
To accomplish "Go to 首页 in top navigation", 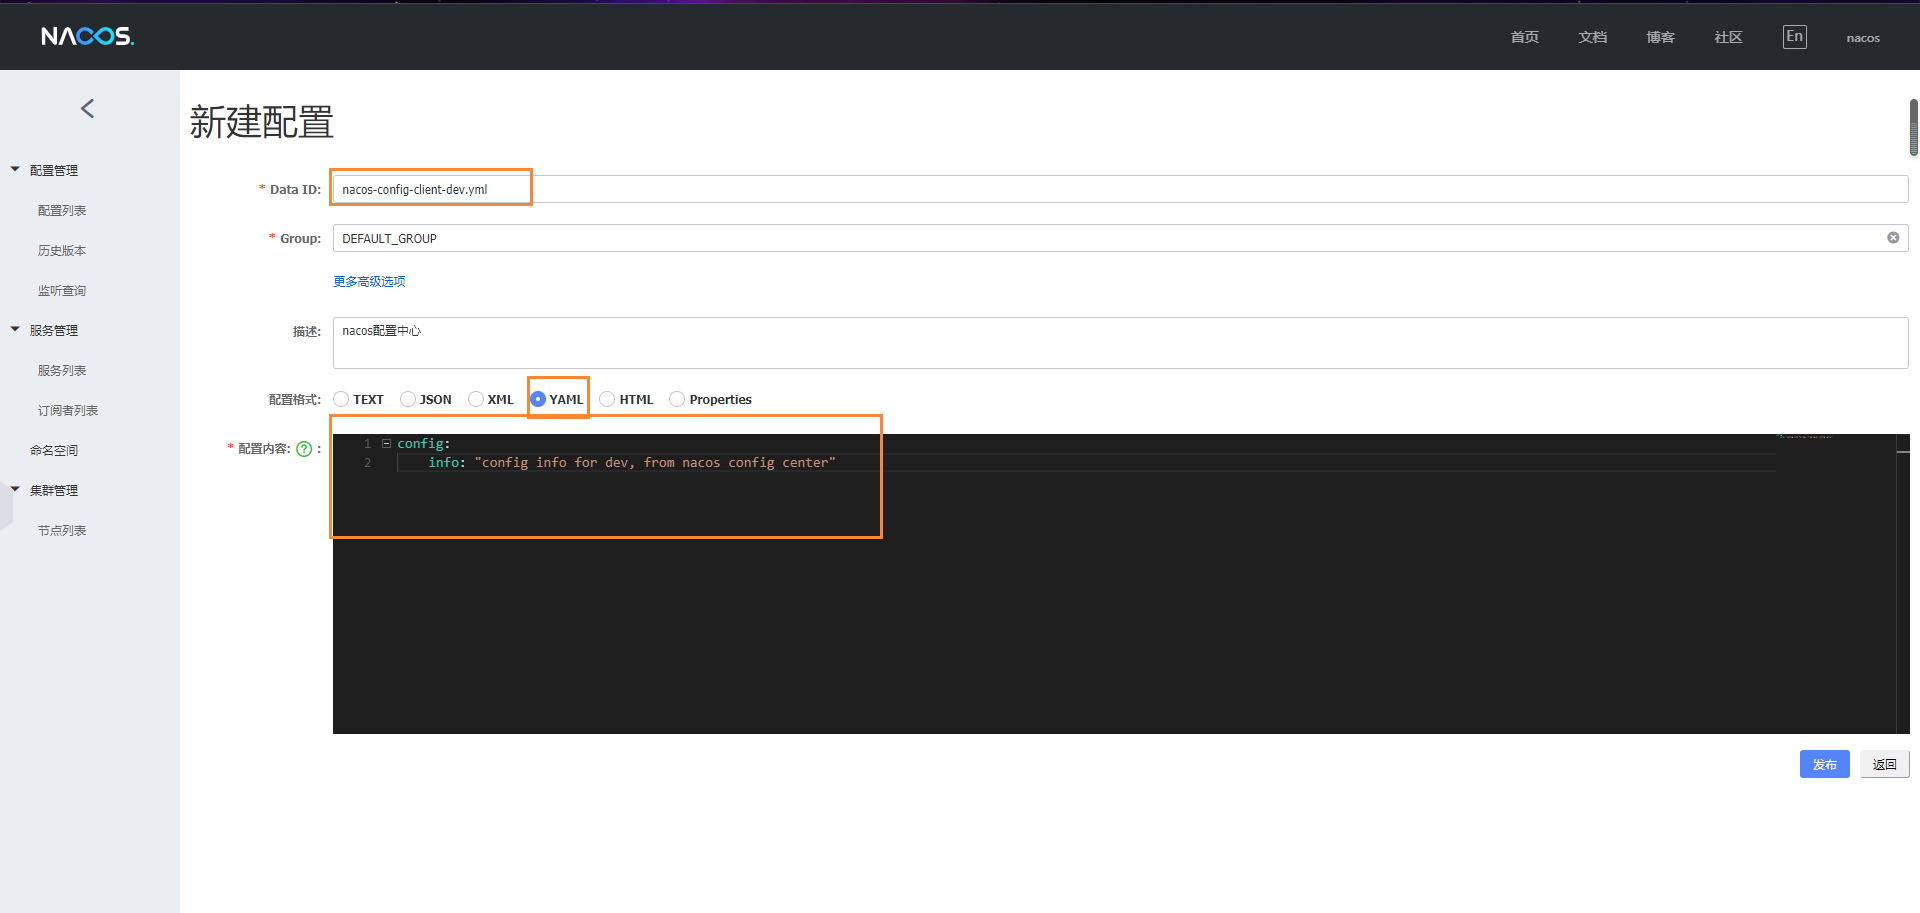I will point(1524,37).
